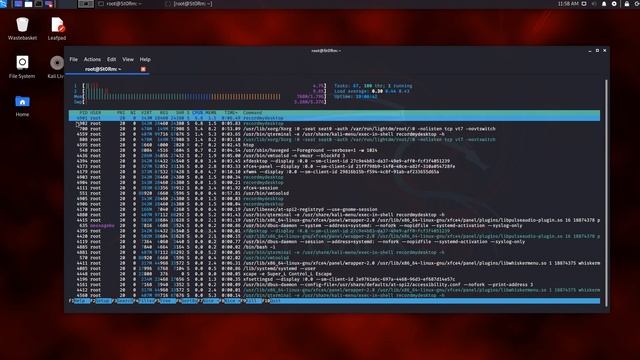Close the terminal tab with red X
Screen dimensions: 640x360
pos(143,69)
